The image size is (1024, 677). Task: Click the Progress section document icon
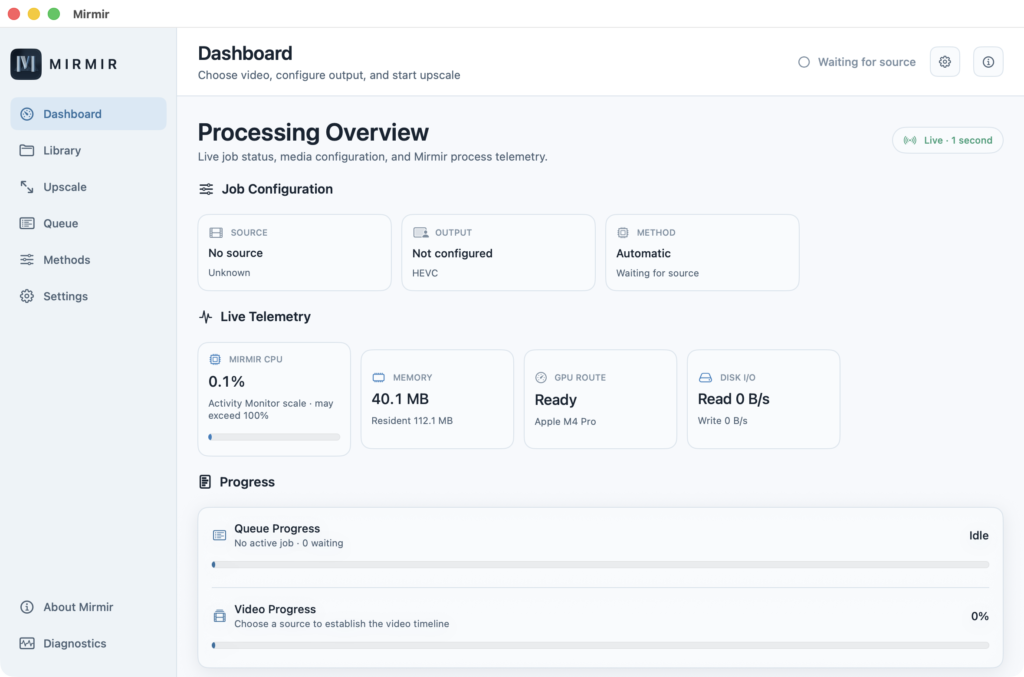point(205,482)
